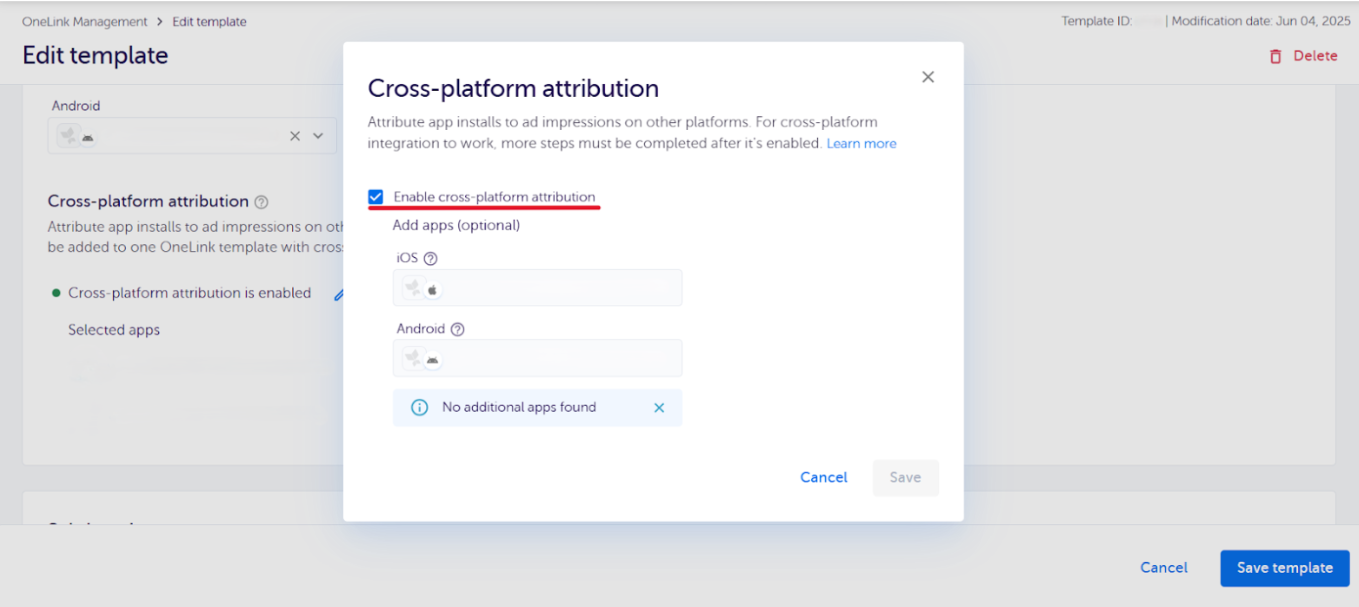
Task: Click the Apple app icon in iOS field
Action: coord(432,287)
